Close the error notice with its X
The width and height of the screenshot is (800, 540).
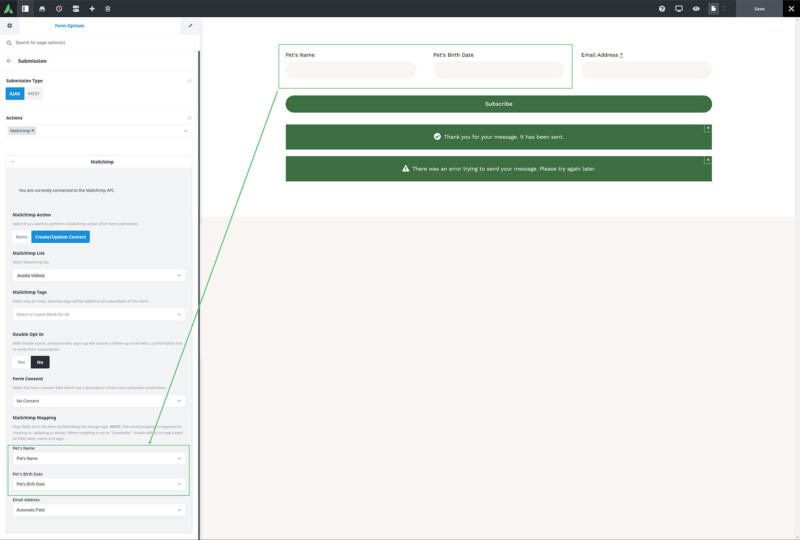point(708,160)
